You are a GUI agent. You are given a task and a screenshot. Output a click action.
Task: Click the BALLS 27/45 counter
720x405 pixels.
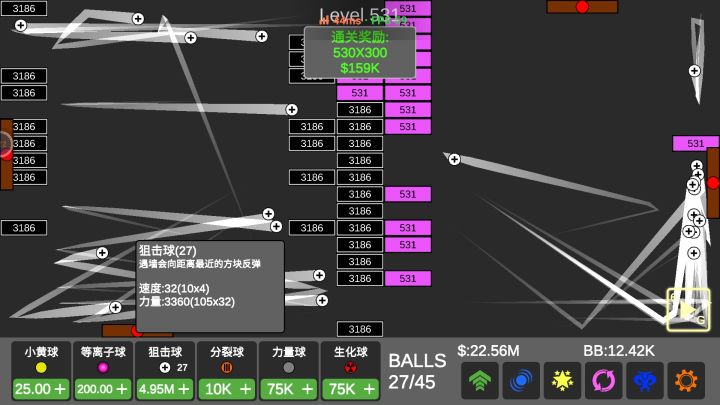coord(417,371)
